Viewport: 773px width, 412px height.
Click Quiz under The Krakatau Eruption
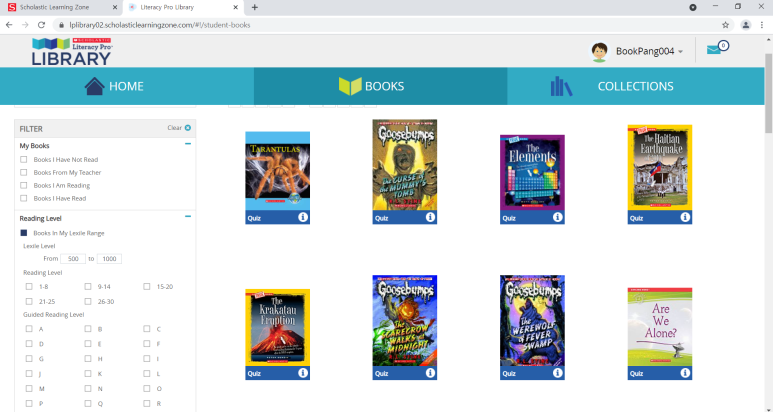(x=254, y=374)
